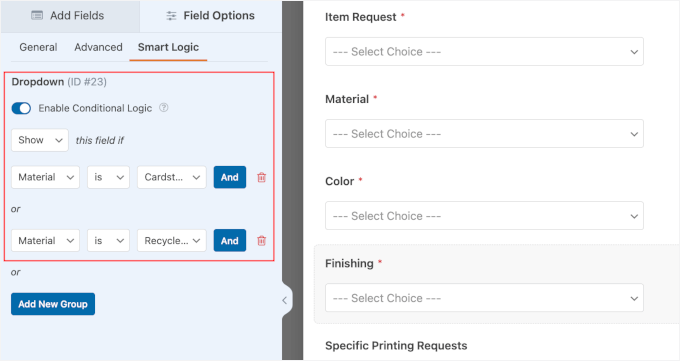This screenshot has height=361, width=680.
Task: Open the Material select dropdown in preview
Action: coord(484,134)
